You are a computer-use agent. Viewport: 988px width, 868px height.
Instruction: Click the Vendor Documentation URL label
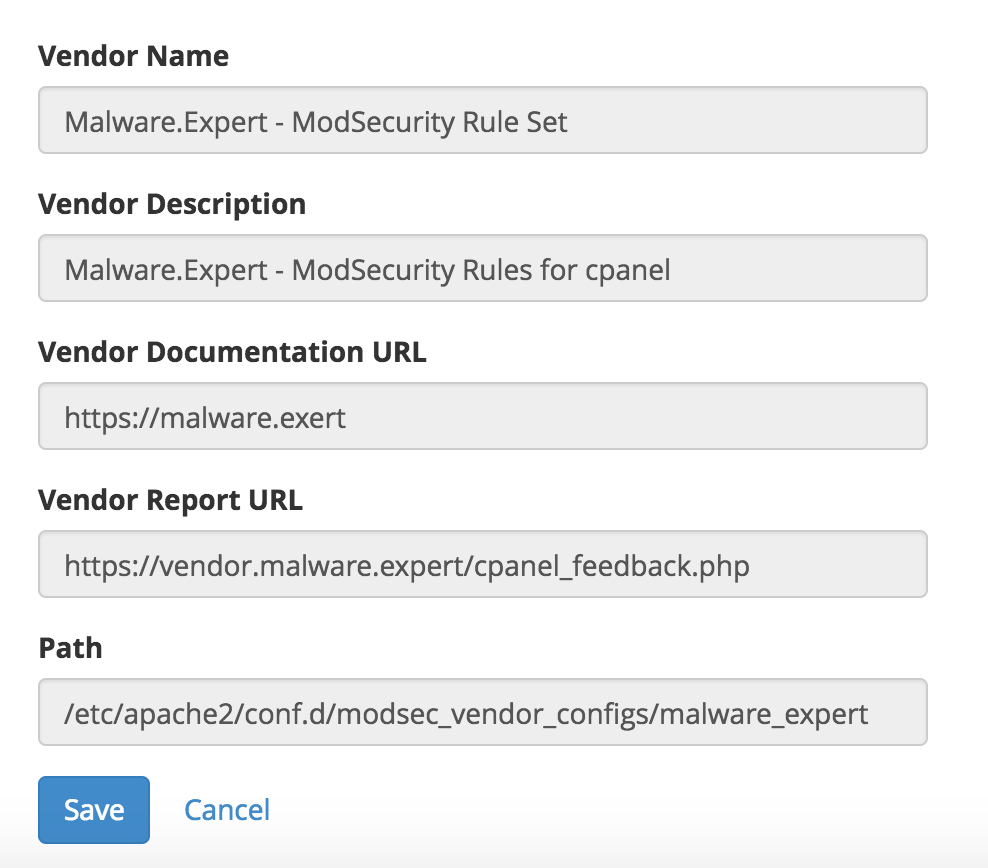(233, 352)
